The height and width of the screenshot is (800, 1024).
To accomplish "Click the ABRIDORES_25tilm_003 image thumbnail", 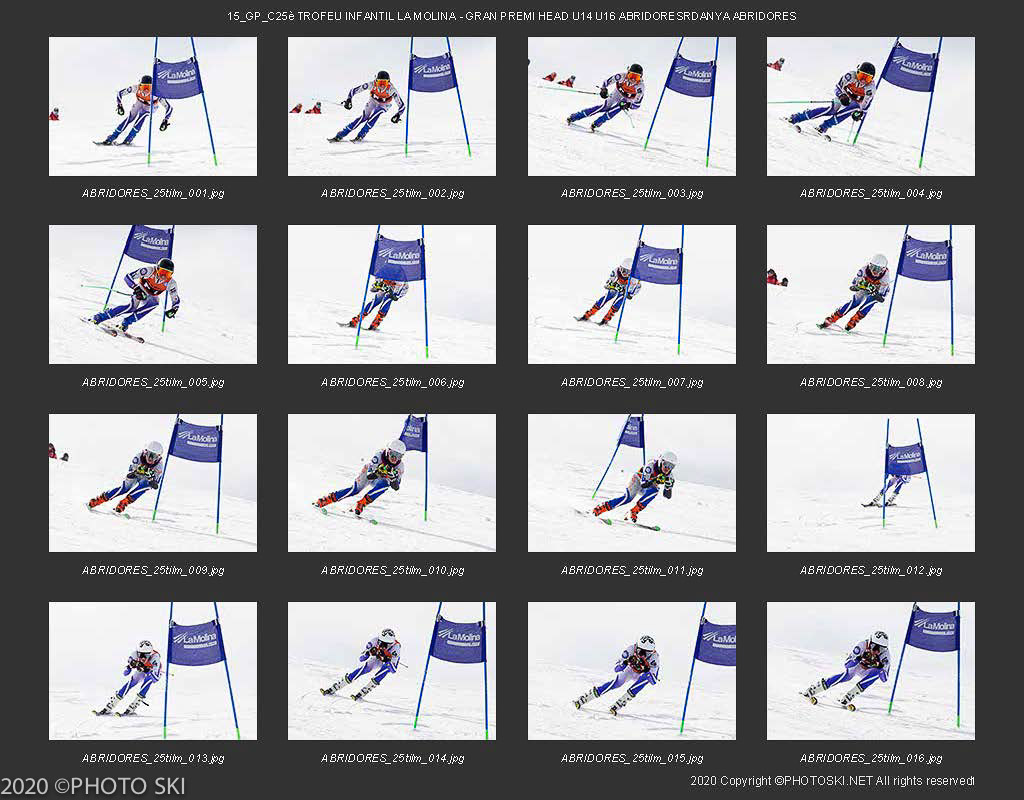I will 631,106.
